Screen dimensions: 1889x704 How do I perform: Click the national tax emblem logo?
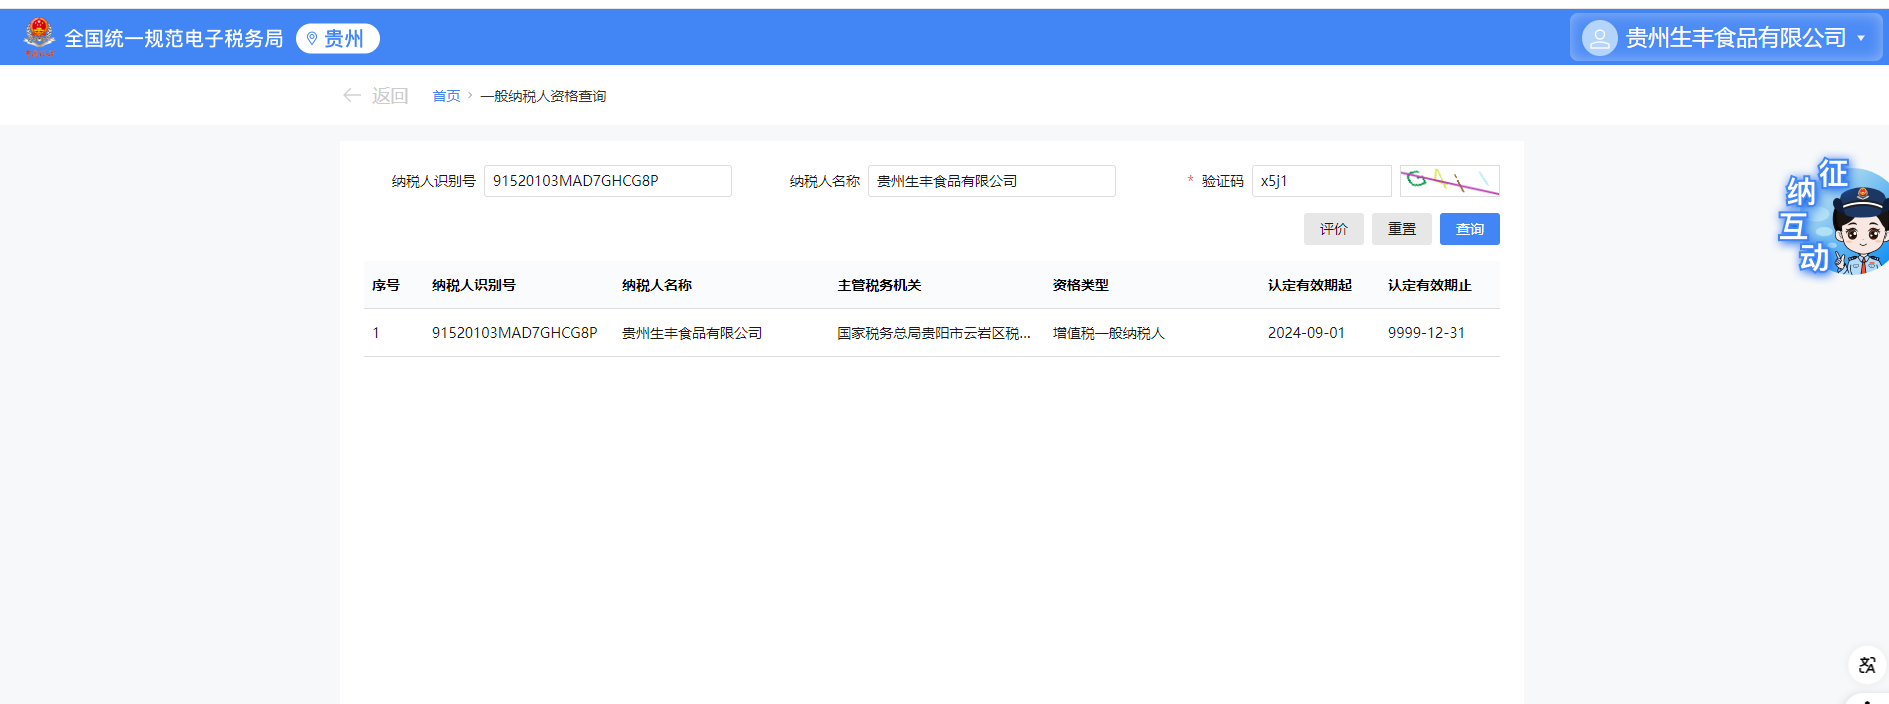39,37
